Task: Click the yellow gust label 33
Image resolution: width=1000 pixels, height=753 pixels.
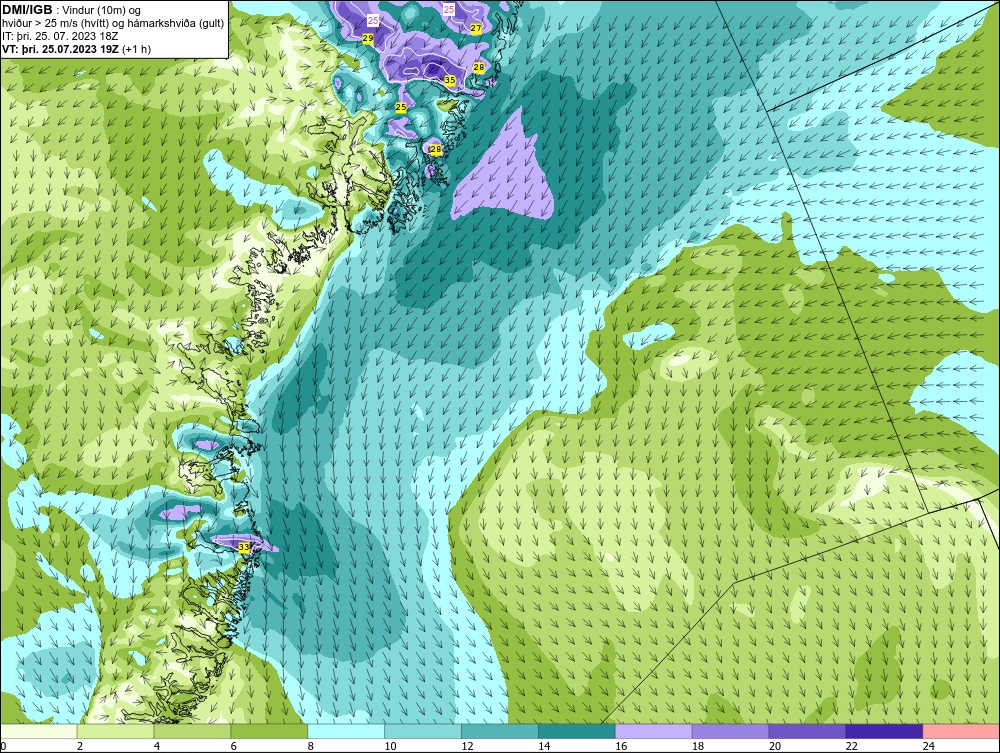Action: pyautogui.click(x=244, y=547)
